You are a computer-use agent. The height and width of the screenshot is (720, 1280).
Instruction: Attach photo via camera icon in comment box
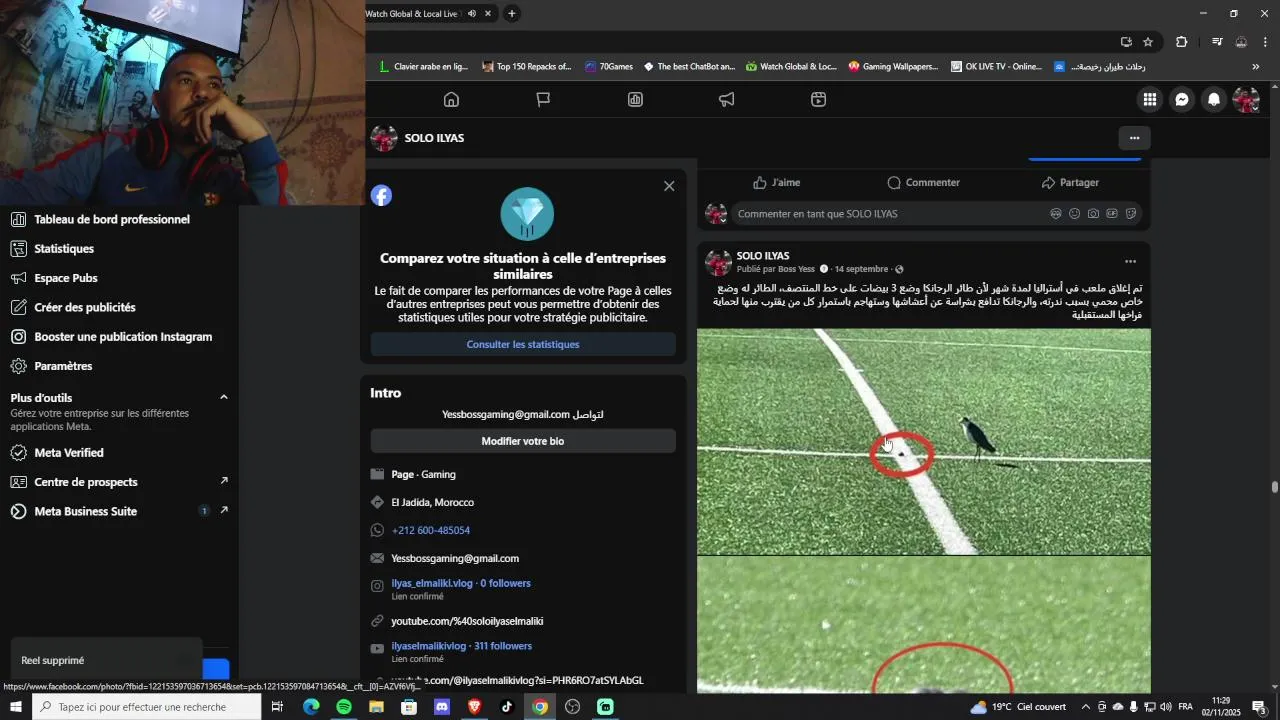coord(1093,214)
